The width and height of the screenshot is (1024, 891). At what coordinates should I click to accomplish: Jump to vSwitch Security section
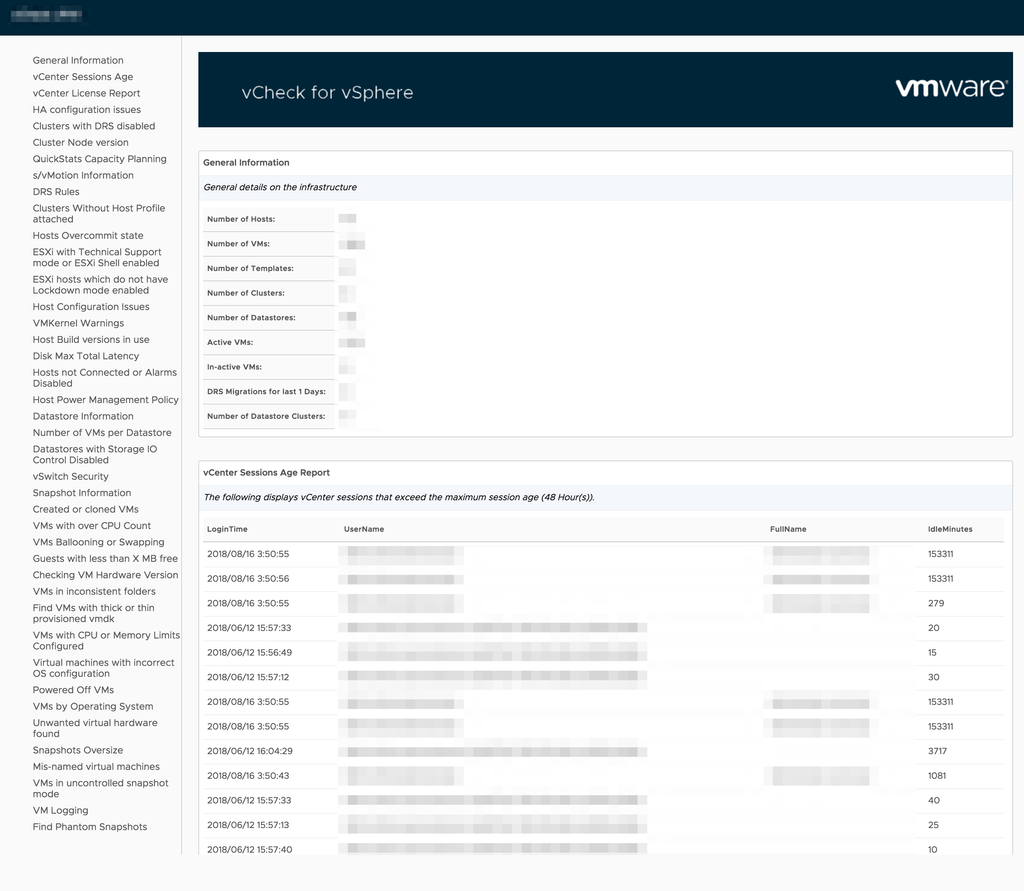pyautogui.click(x=71, y=476)
